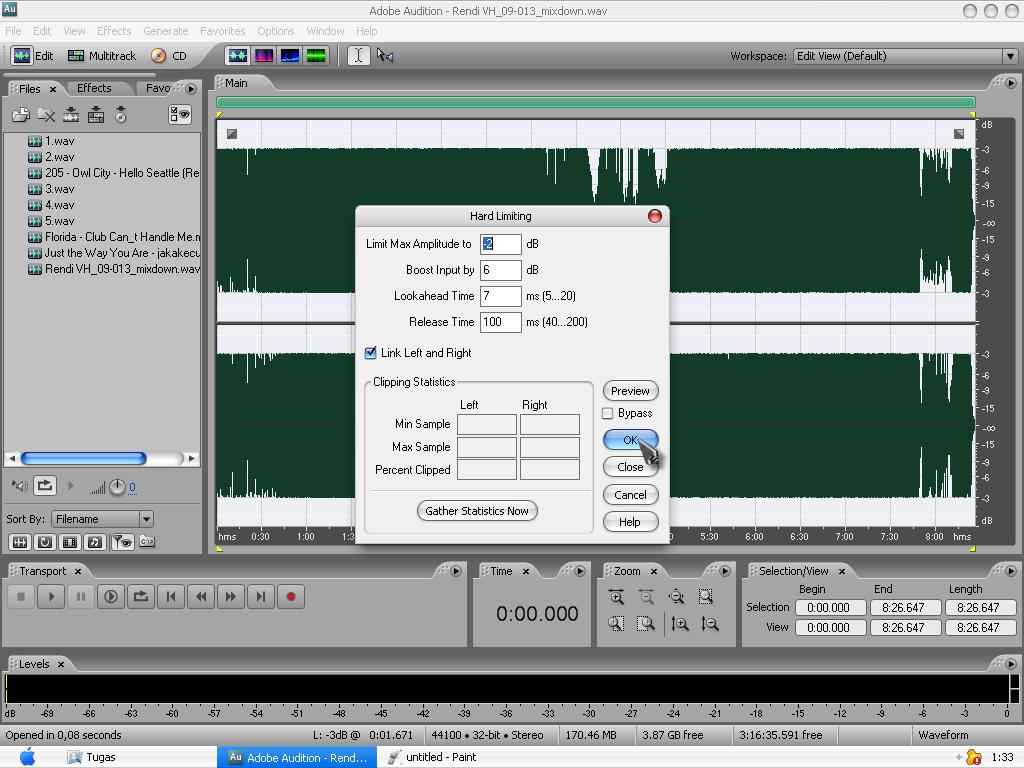This screenshot has height=768, width=1024.
Task: Toggle show MIDI files filter button
Action: point(95,542)
